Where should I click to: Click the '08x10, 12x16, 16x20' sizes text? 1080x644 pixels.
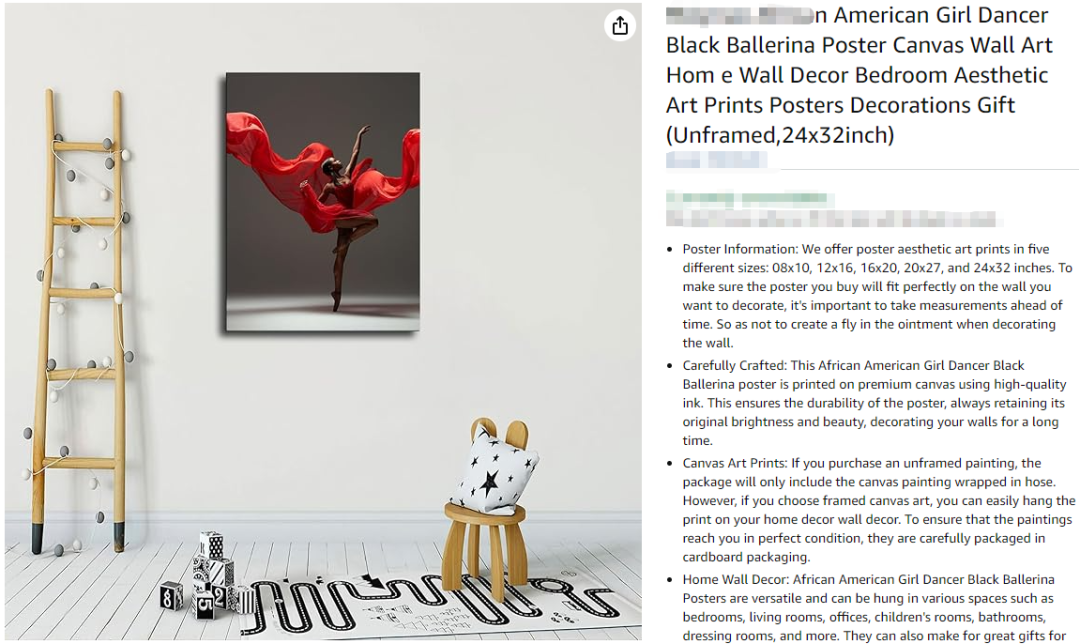pyautogui.click(x=849, y=267)
